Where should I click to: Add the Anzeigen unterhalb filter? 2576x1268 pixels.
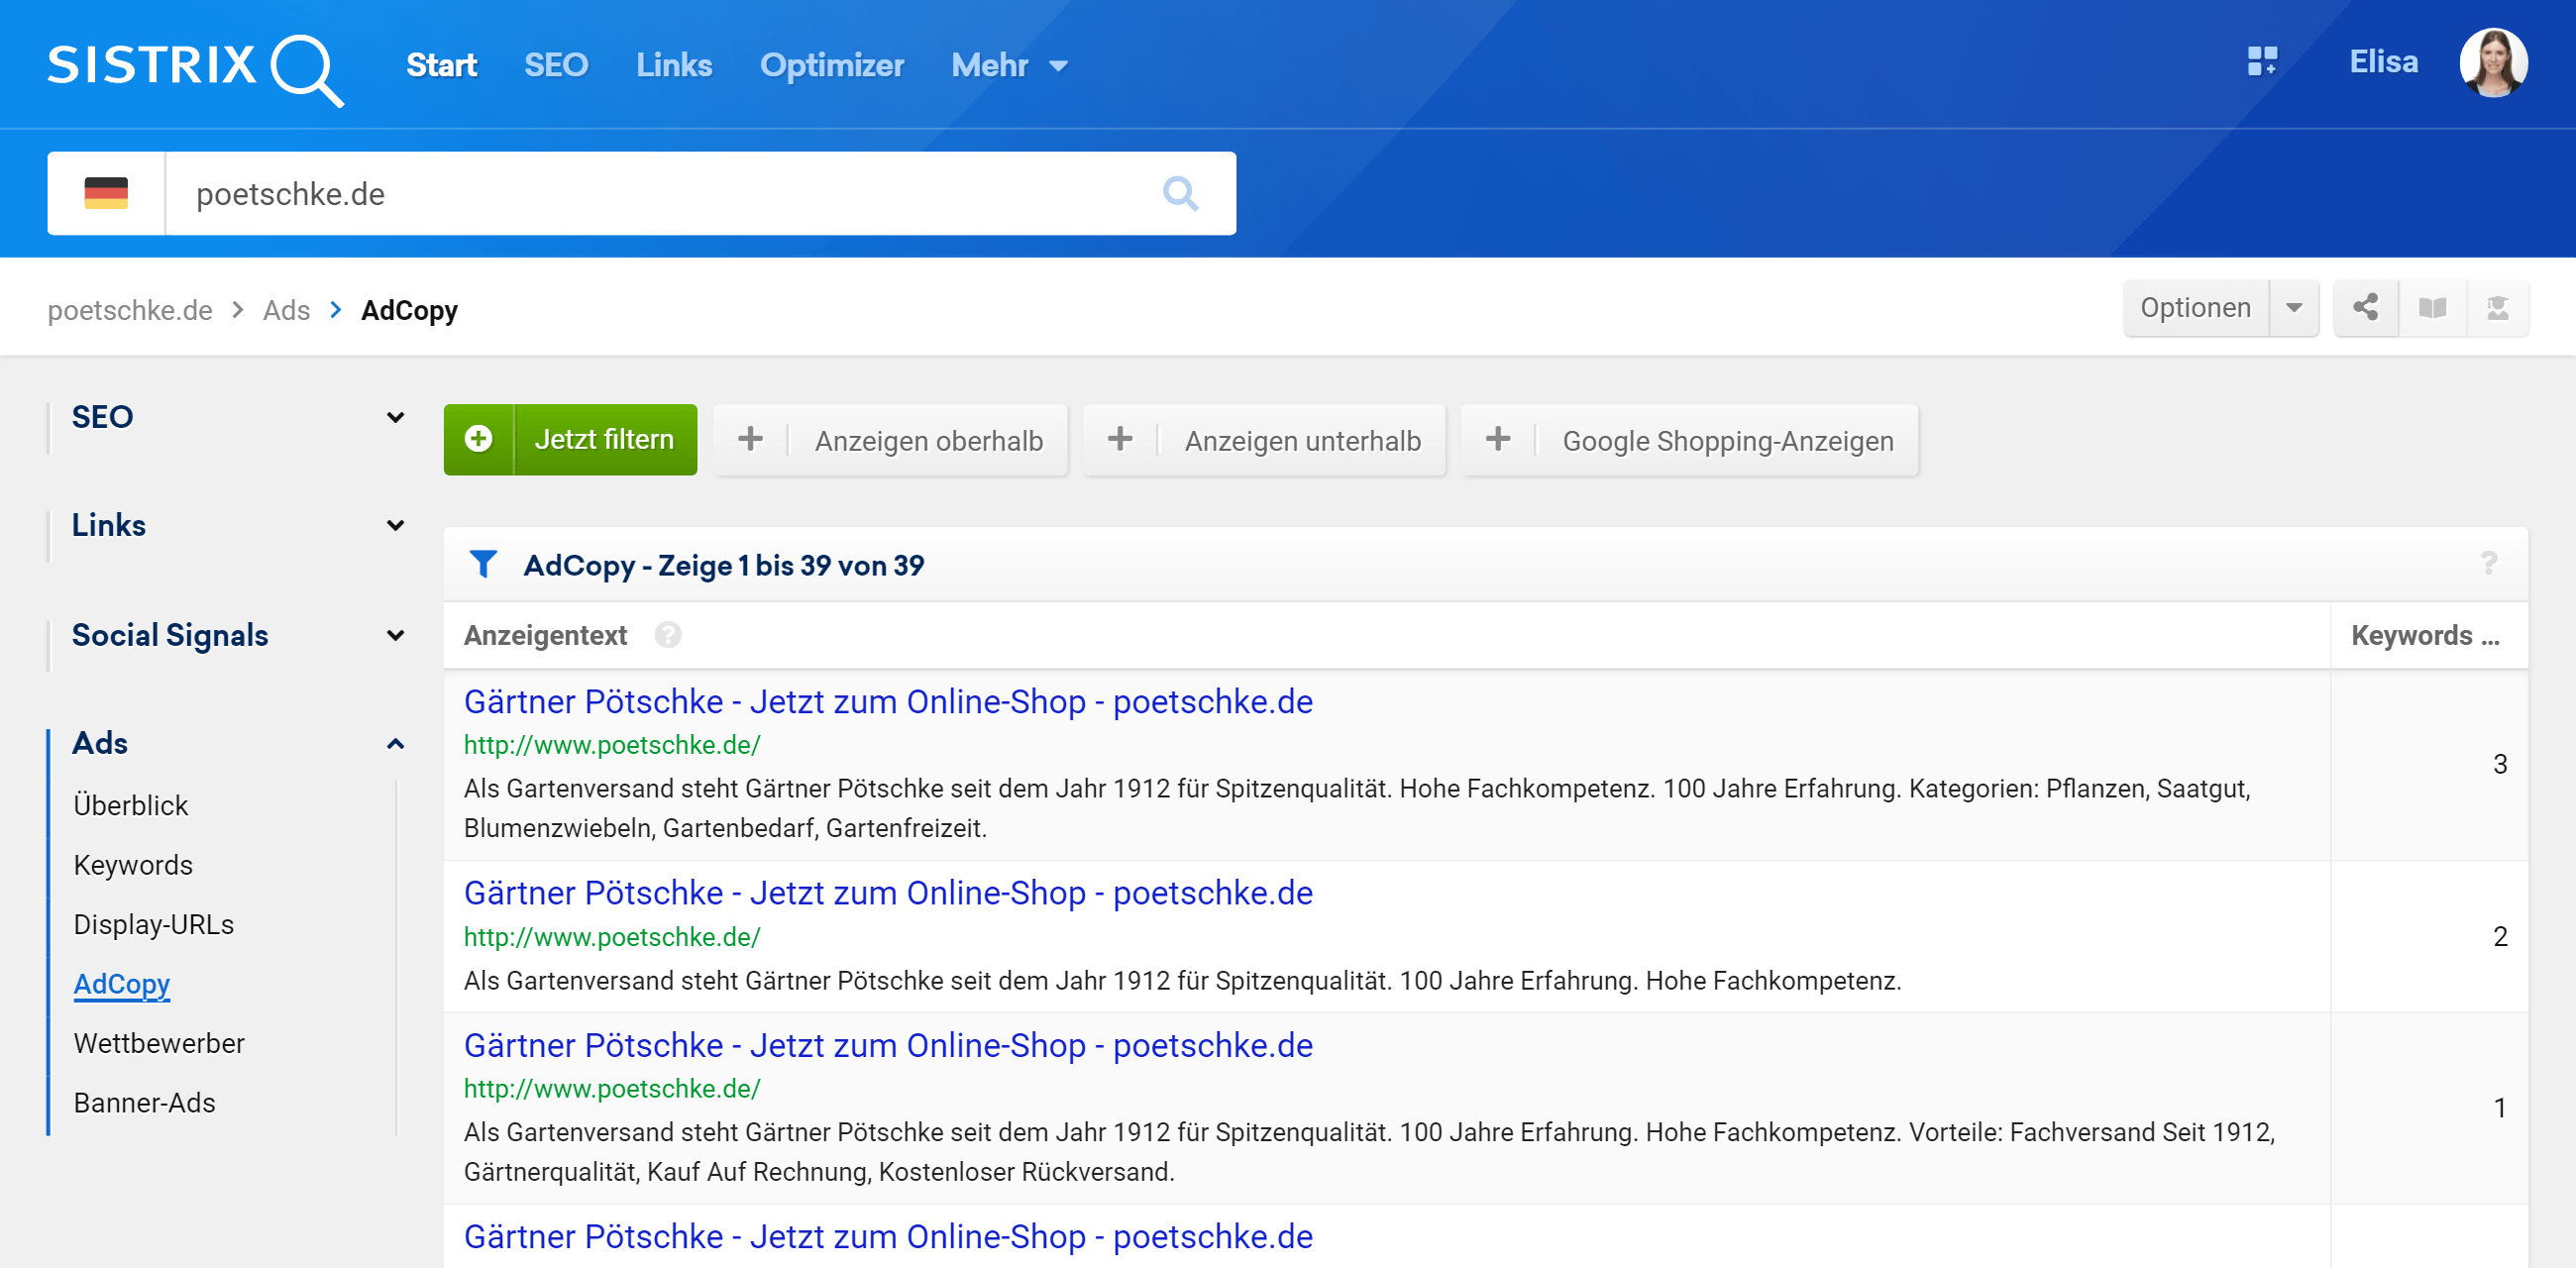pyautogui.click(x=1264, y=440)
